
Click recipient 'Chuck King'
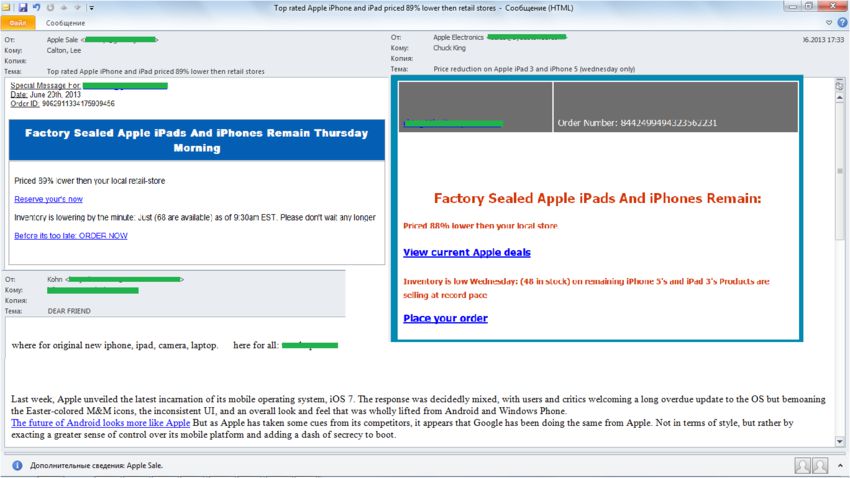point(449,48)
